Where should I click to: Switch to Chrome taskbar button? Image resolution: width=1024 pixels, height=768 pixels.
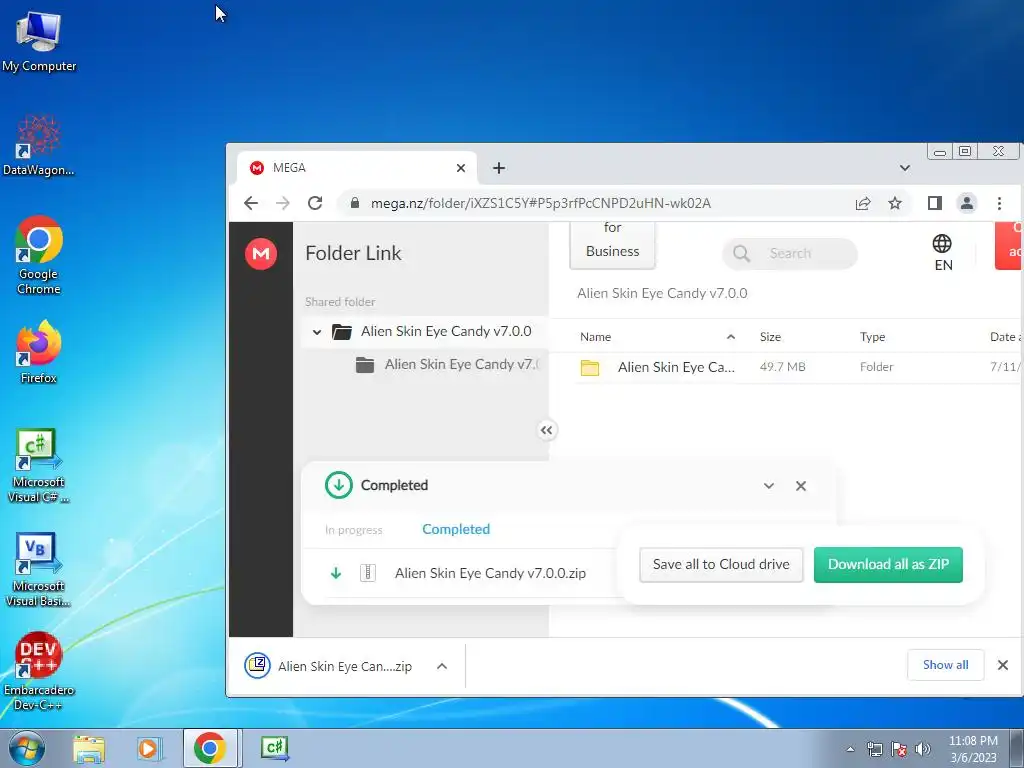210,748
